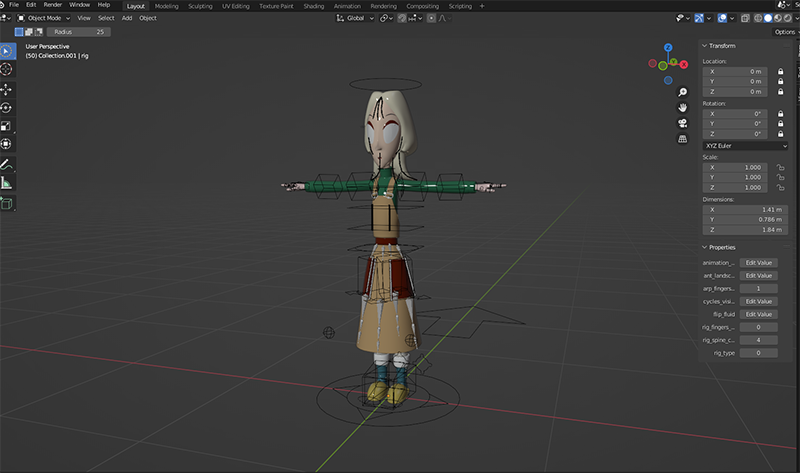Collapse the Transform panel
The width and height of the screenshot is (800, 473).
718,46
